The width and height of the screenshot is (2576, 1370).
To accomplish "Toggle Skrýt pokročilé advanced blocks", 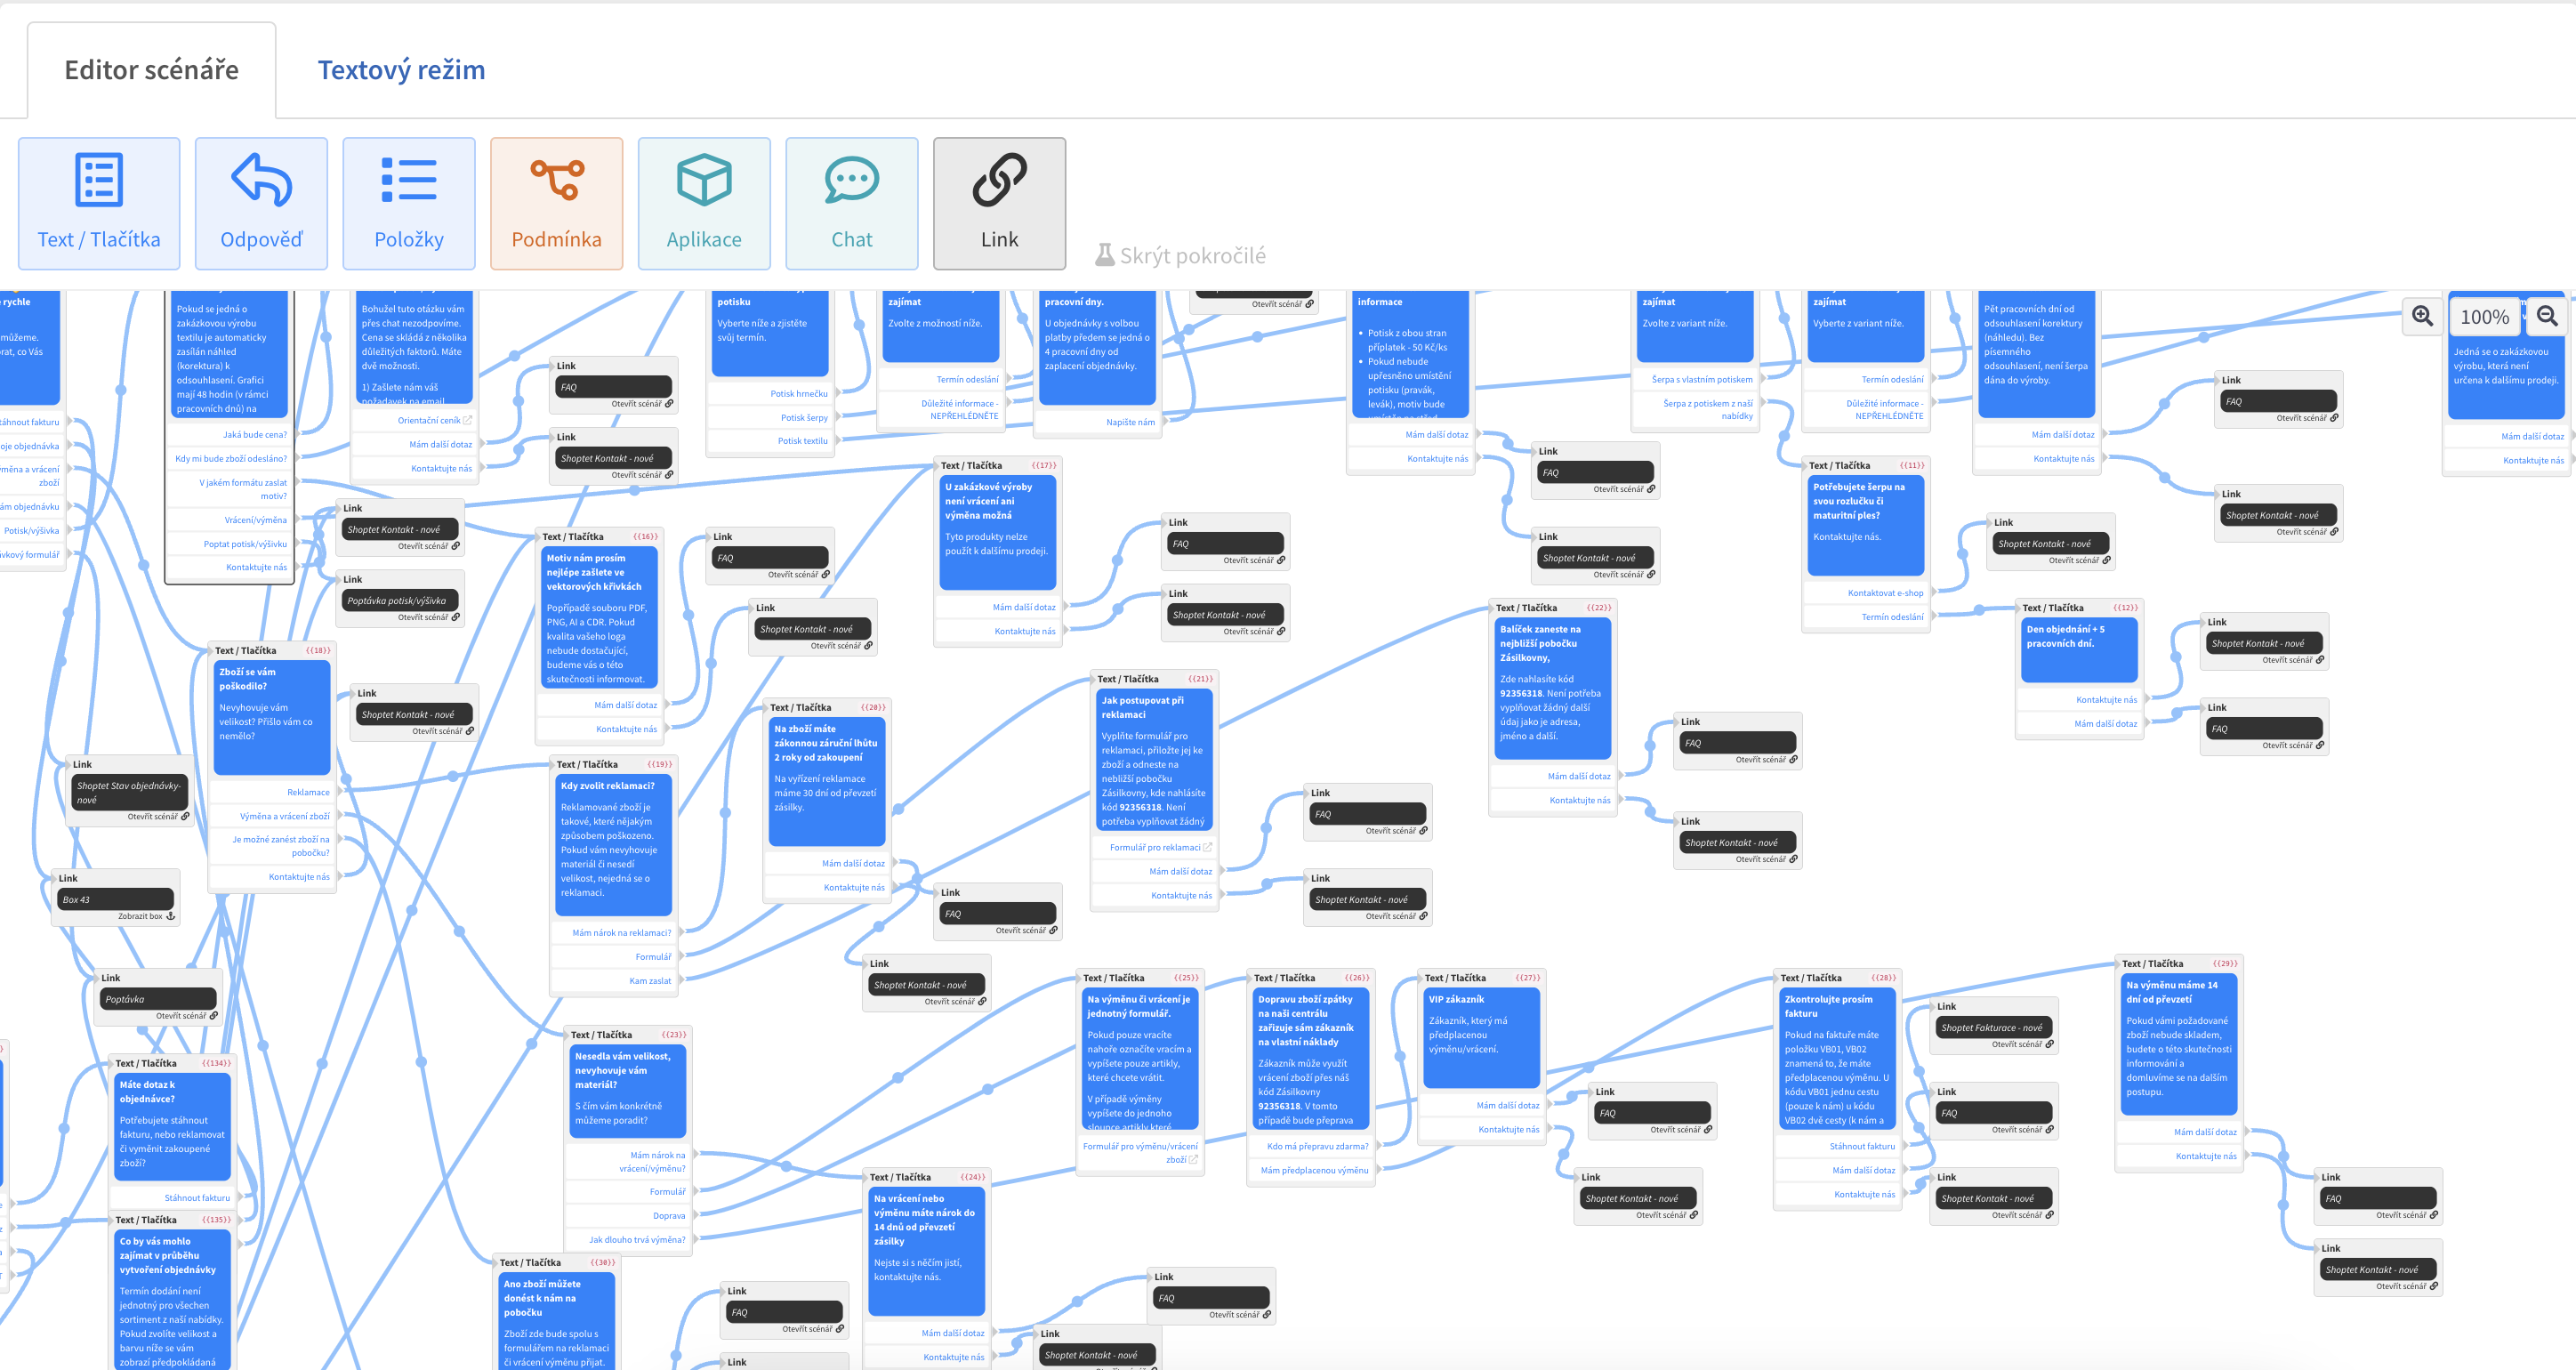I will click(1181, 256).
